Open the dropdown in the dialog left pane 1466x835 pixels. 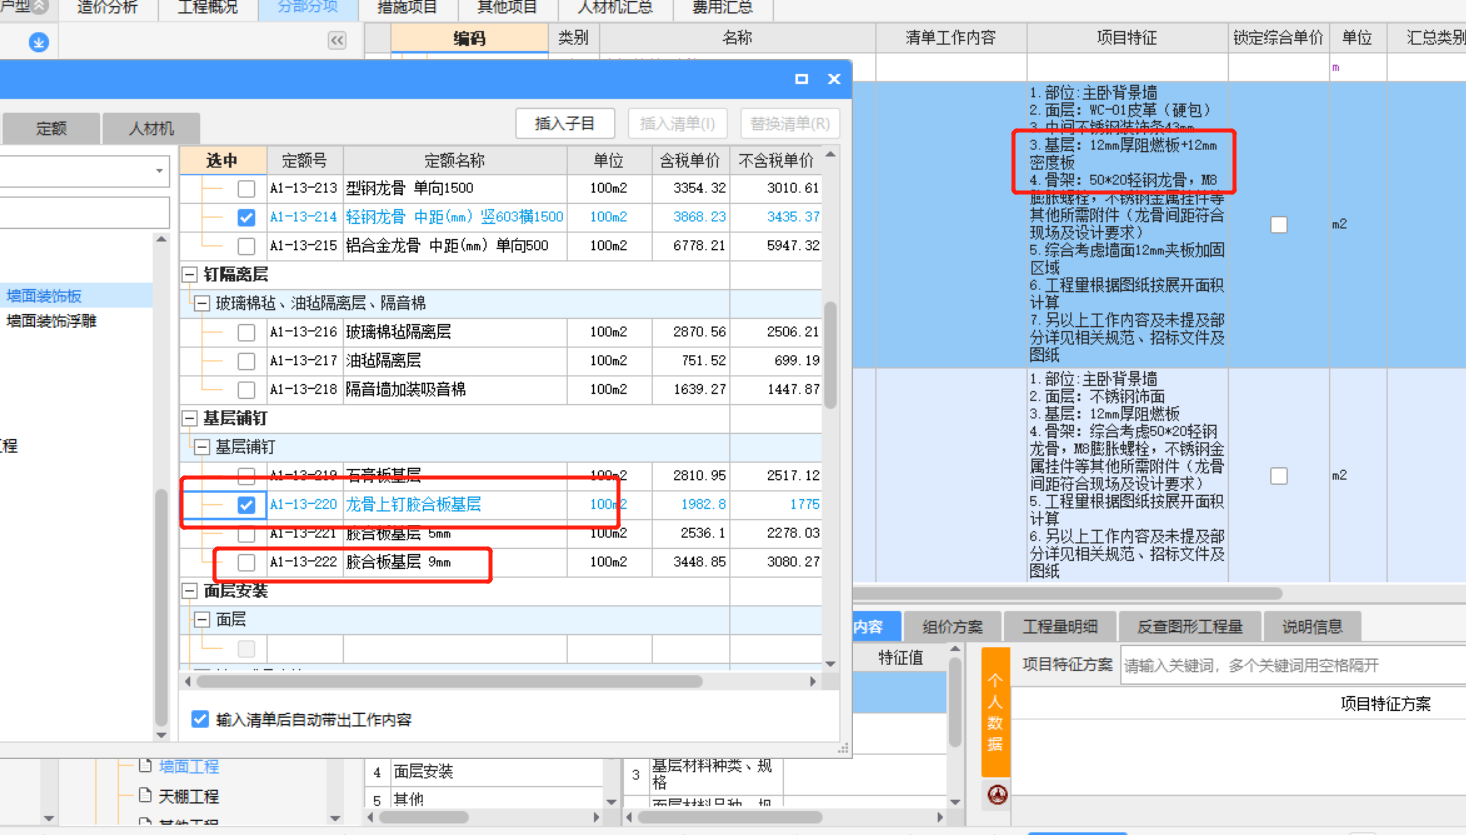(x=159, y=171)
